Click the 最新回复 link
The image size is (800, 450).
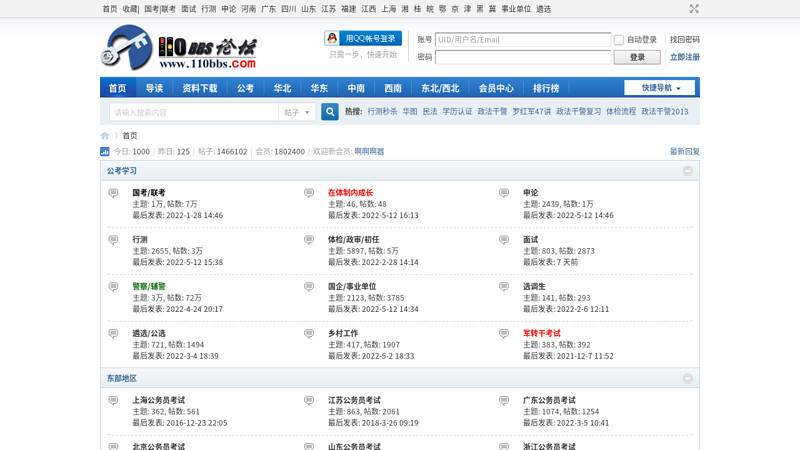pyautogui.click(x=685, y=152)
